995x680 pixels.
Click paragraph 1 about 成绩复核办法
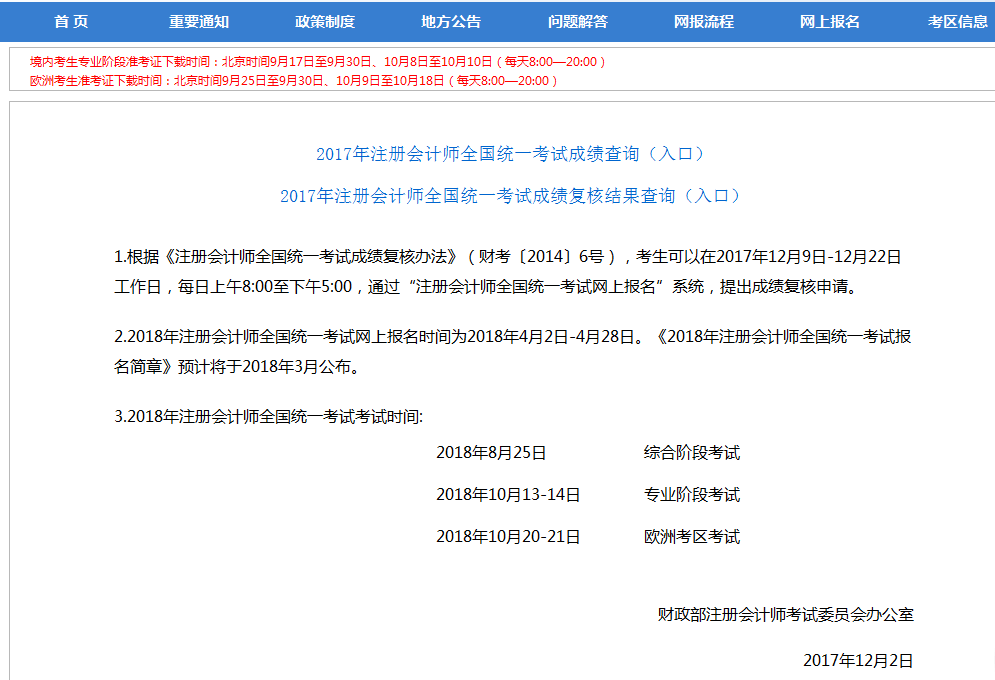508,272
